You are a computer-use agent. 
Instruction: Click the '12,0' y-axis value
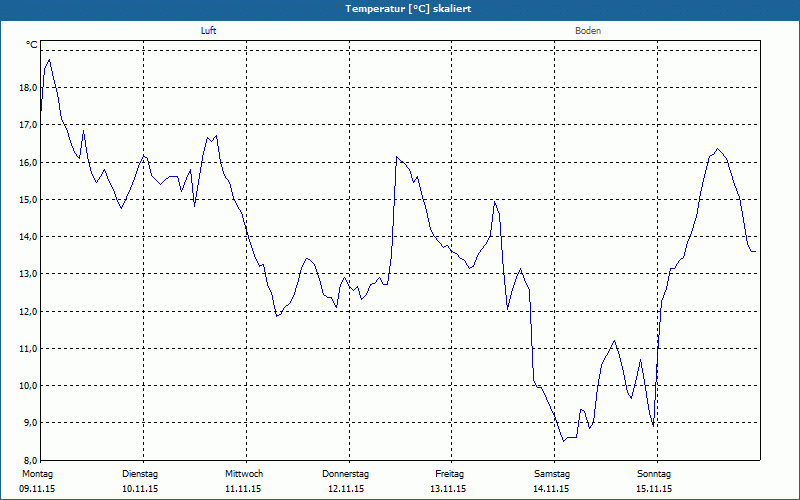[28, 311]
